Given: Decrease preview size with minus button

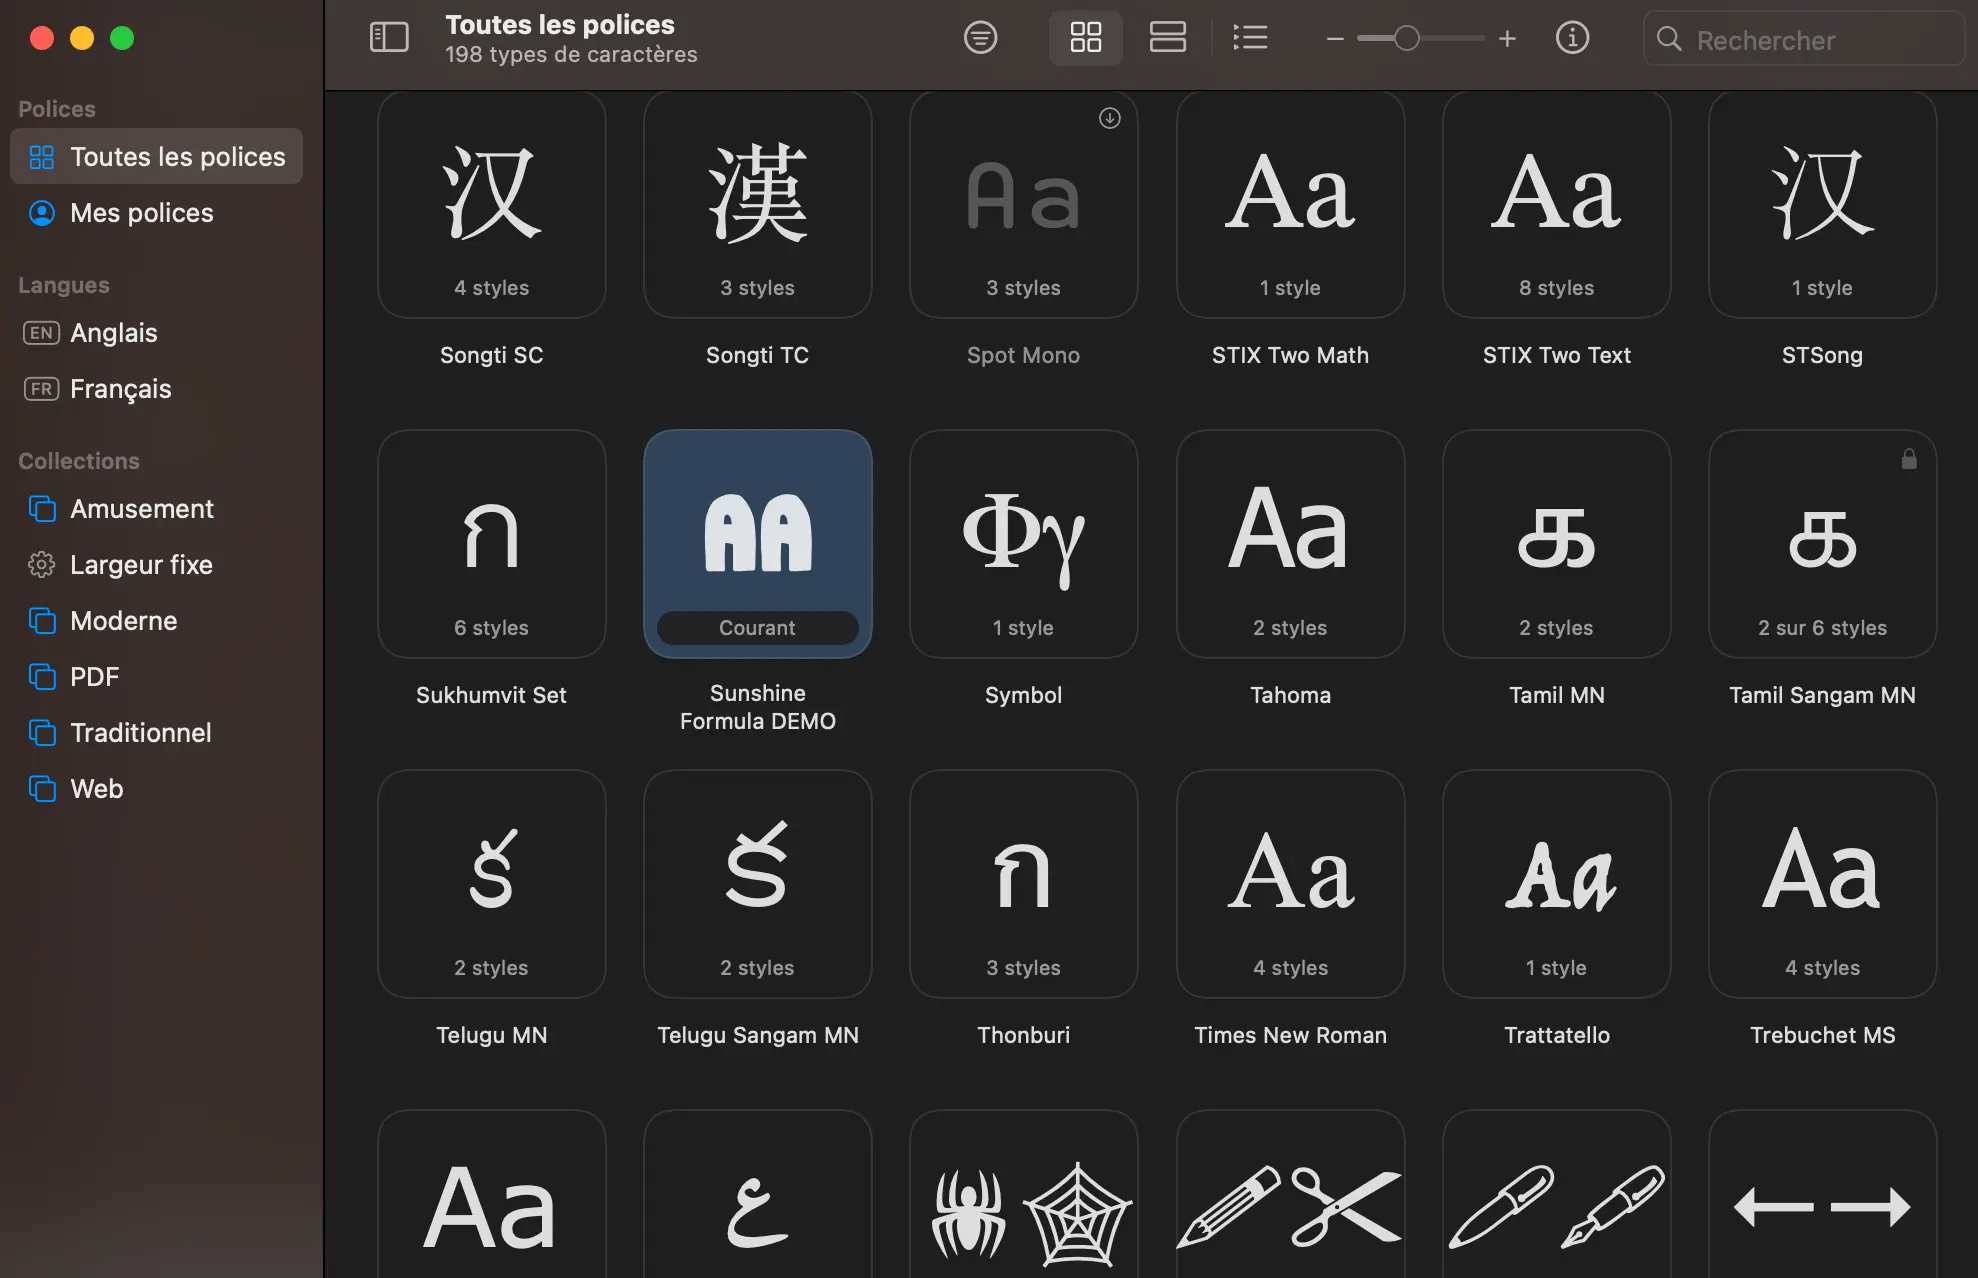Looking at the screenshot, I should pyautogui.click(x=1334, y=39).
